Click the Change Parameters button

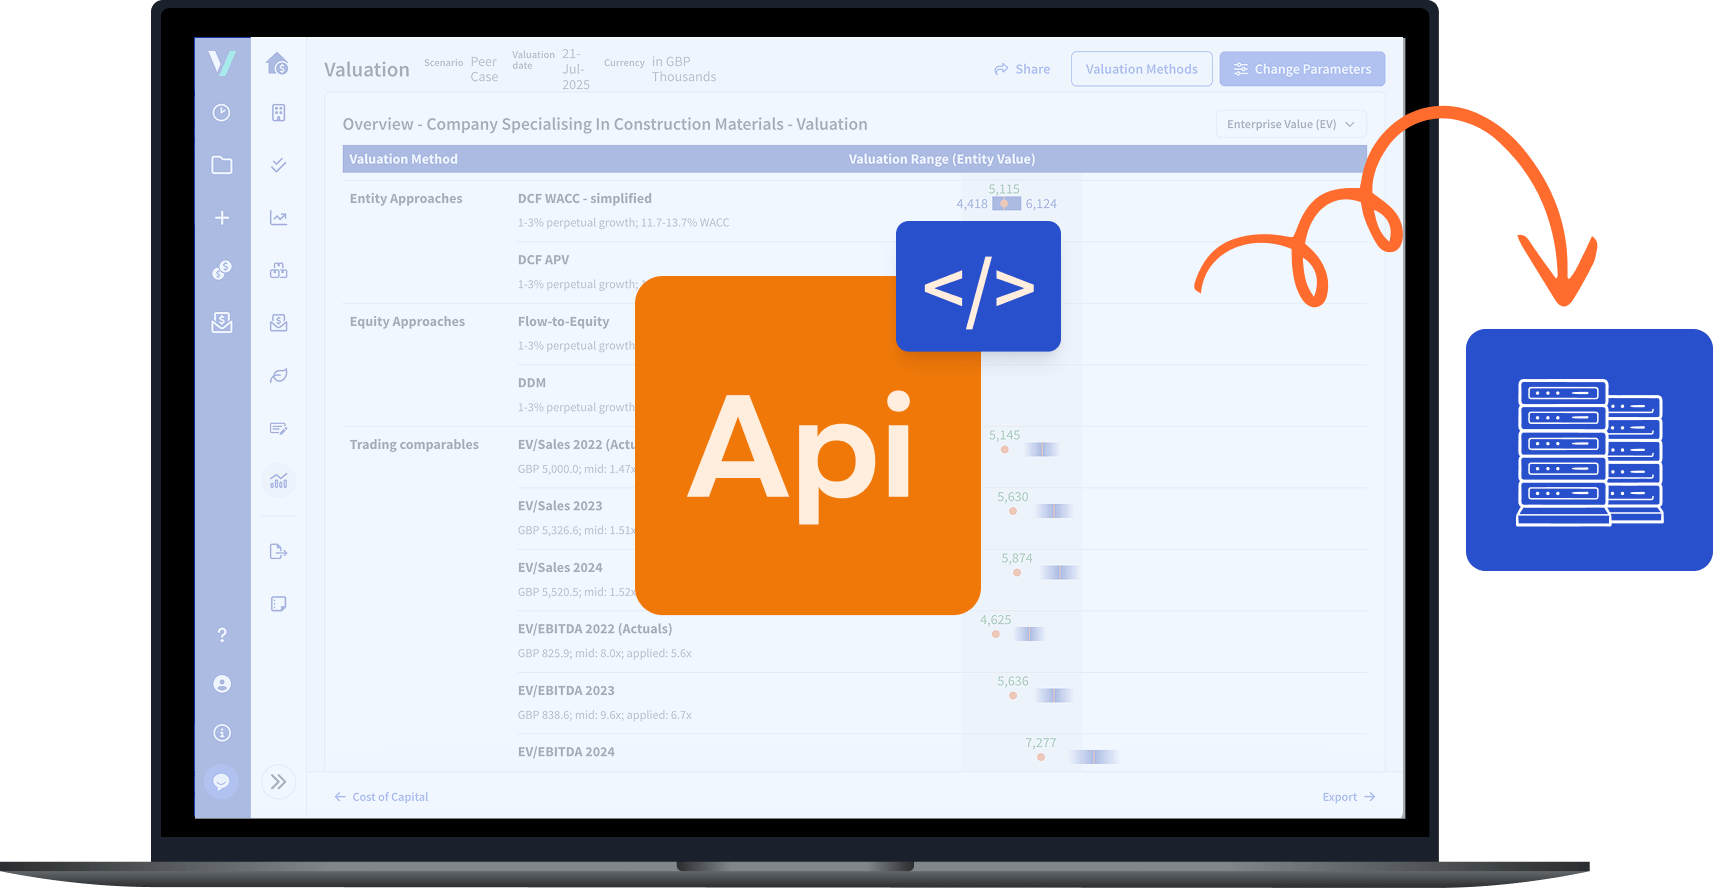coord(1302,69)
